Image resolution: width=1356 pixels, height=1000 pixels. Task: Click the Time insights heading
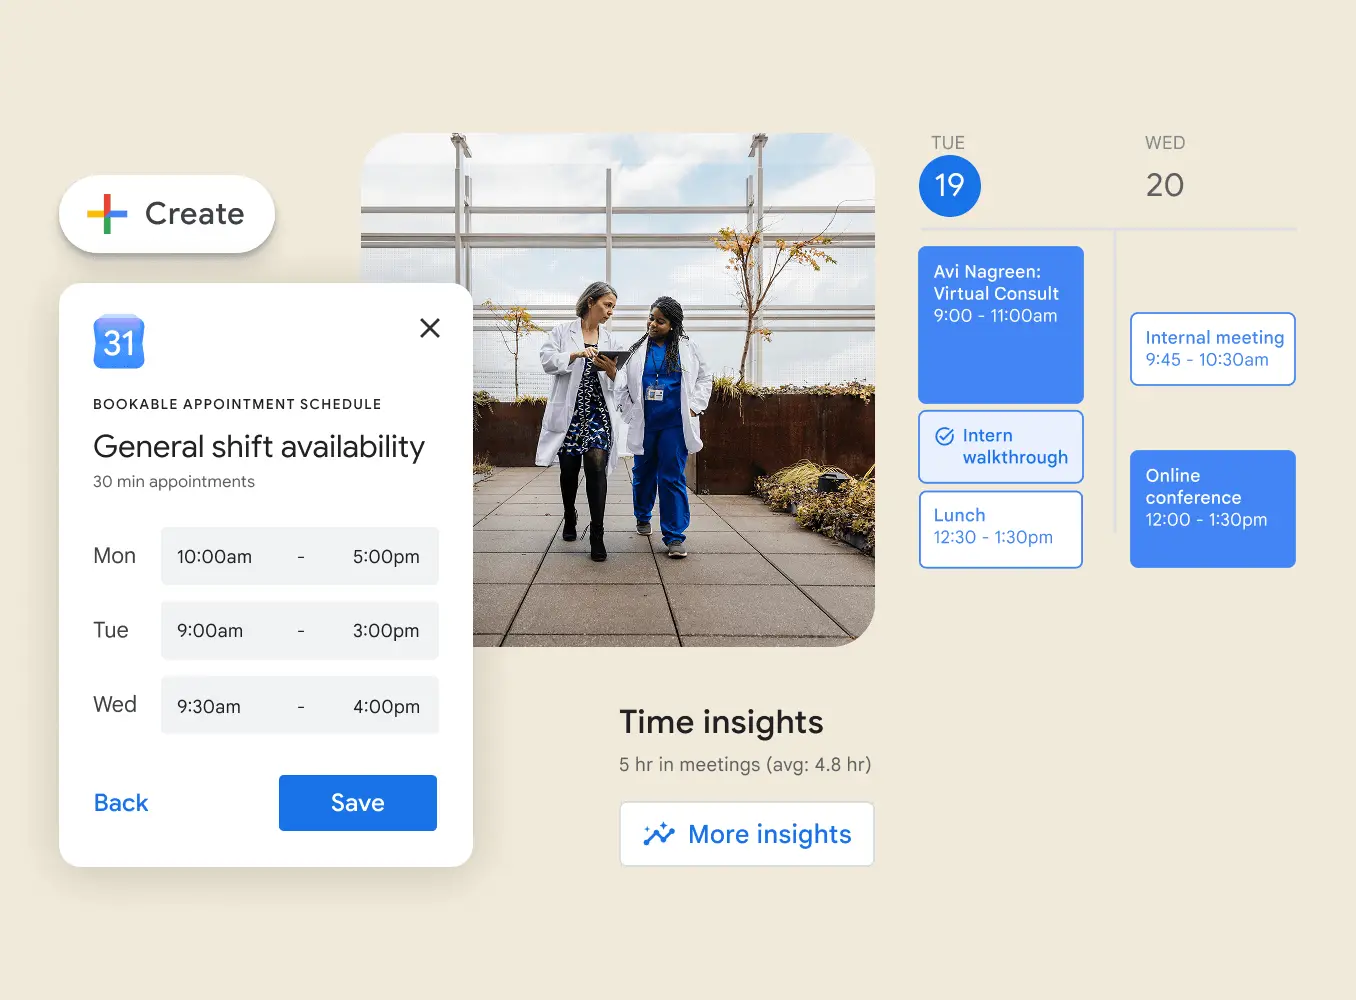(x=721, y=722)
